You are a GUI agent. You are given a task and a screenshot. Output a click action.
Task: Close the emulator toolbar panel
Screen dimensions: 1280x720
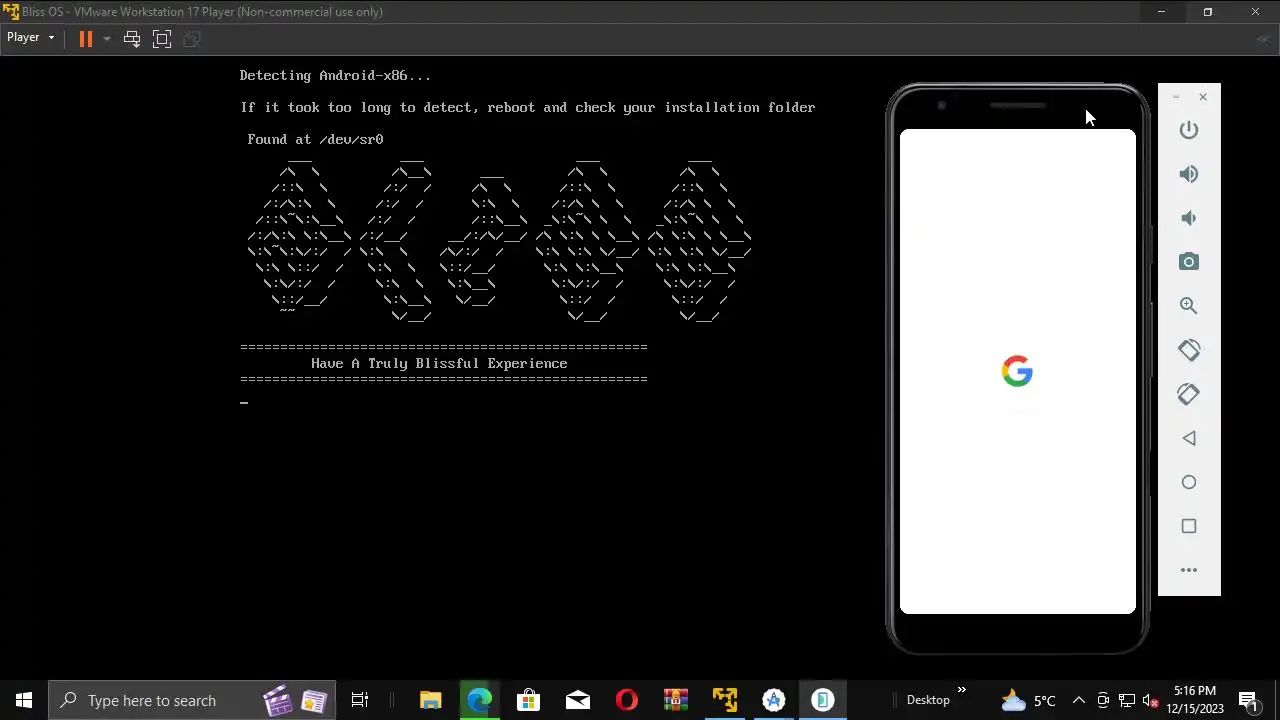(1203, 97)
